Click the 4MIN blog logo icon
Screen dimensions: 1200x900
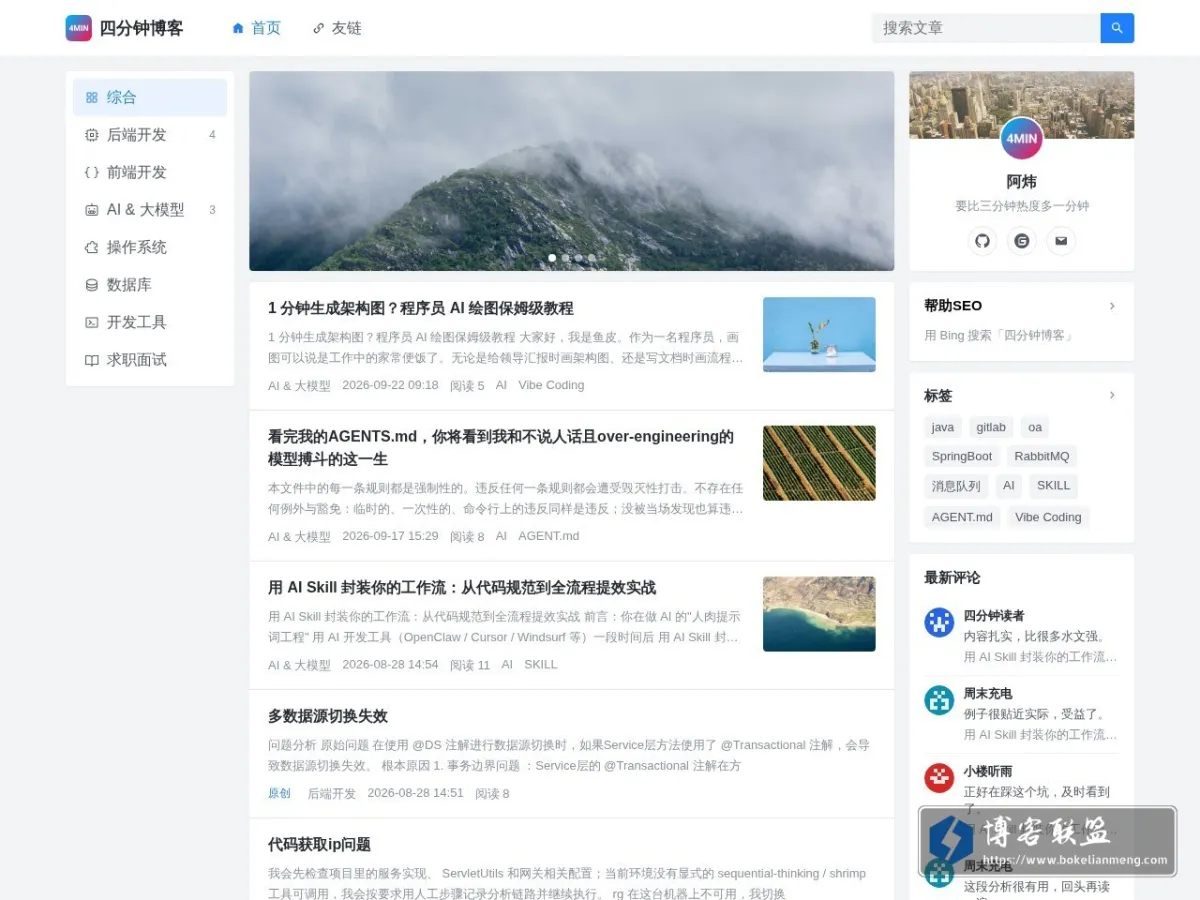[x=78, y=28]
